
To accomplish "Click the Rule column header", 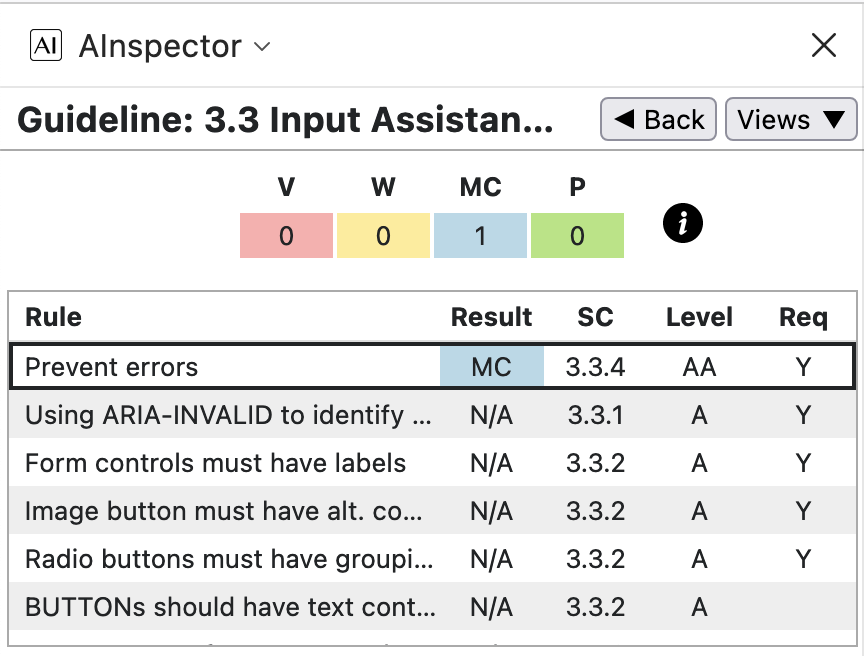I will pyautogui.click(x=54, y=318).
